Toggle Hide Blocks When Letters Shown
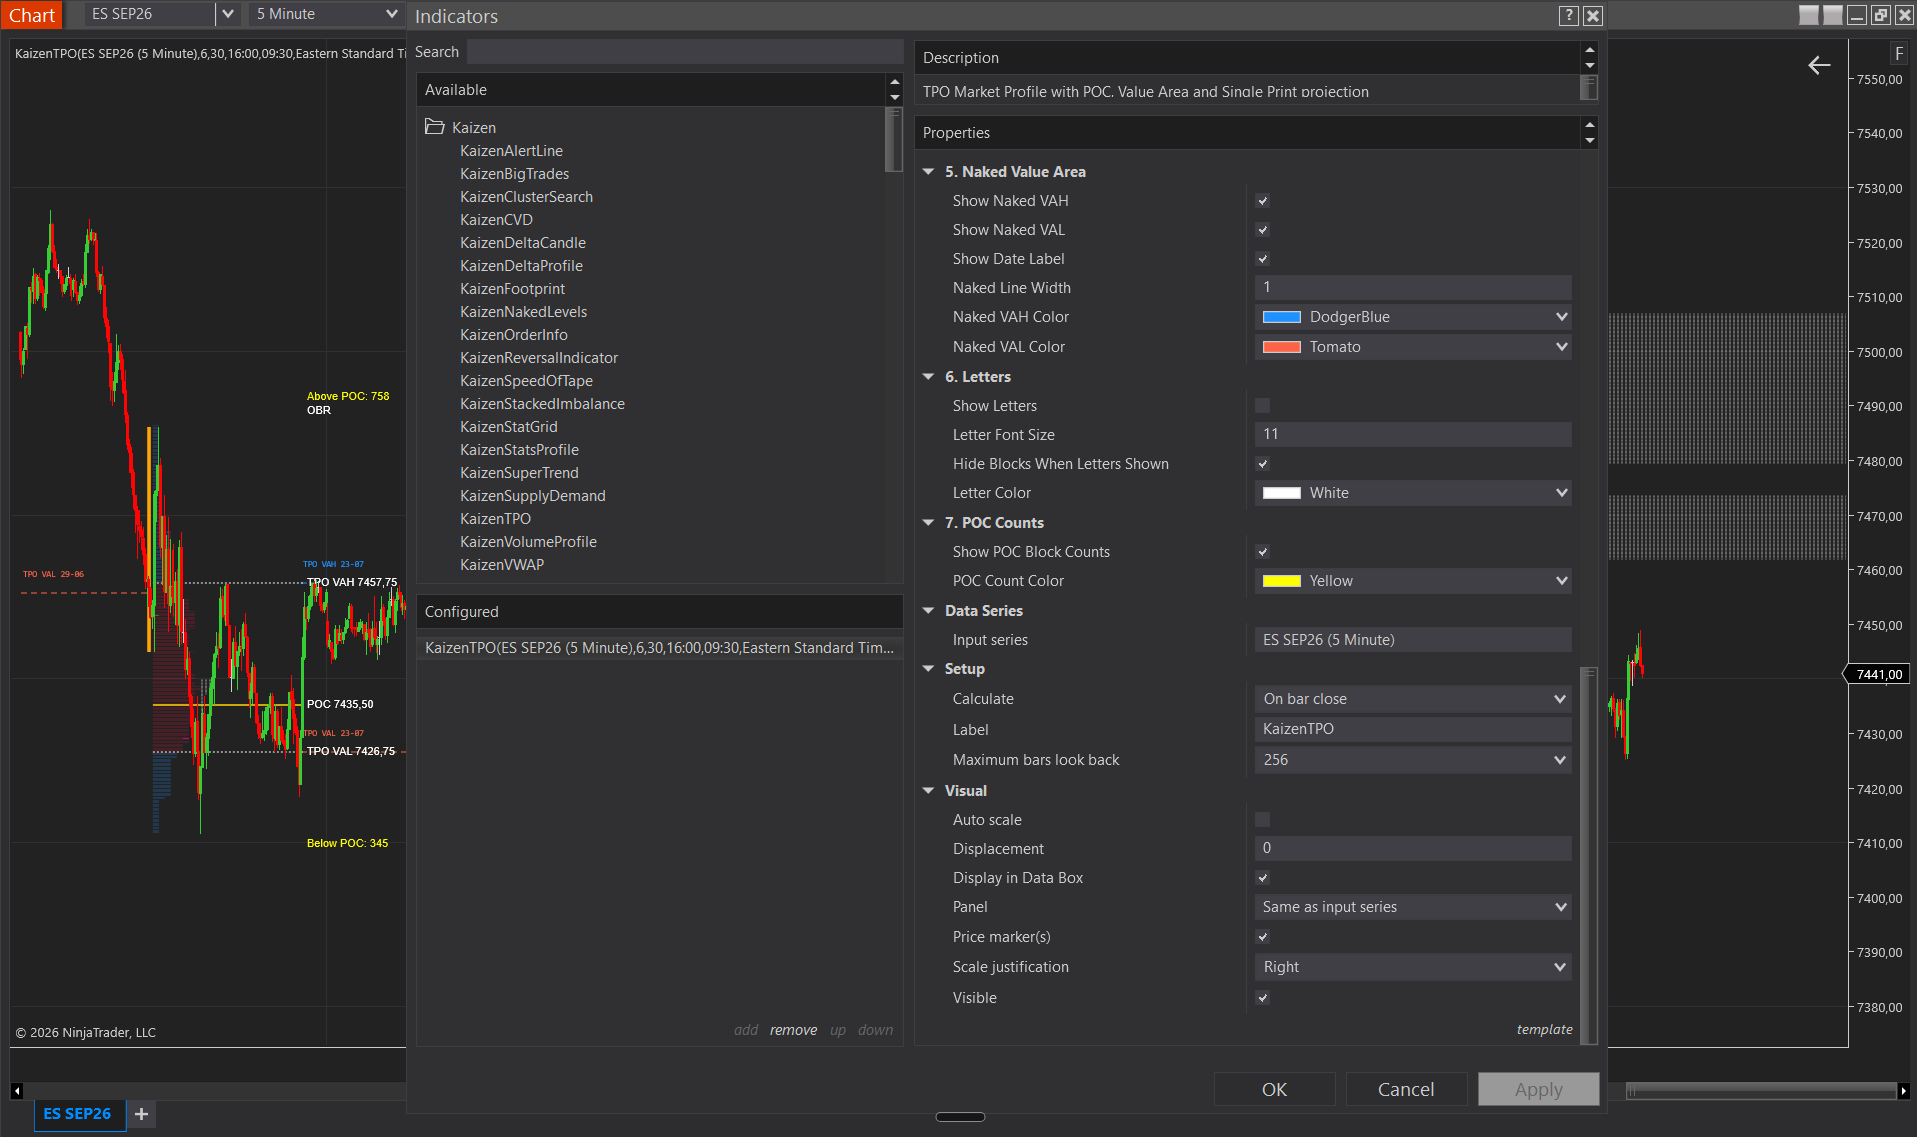The height and width of the screenshot is (1137, 1917). point(1263,464)
